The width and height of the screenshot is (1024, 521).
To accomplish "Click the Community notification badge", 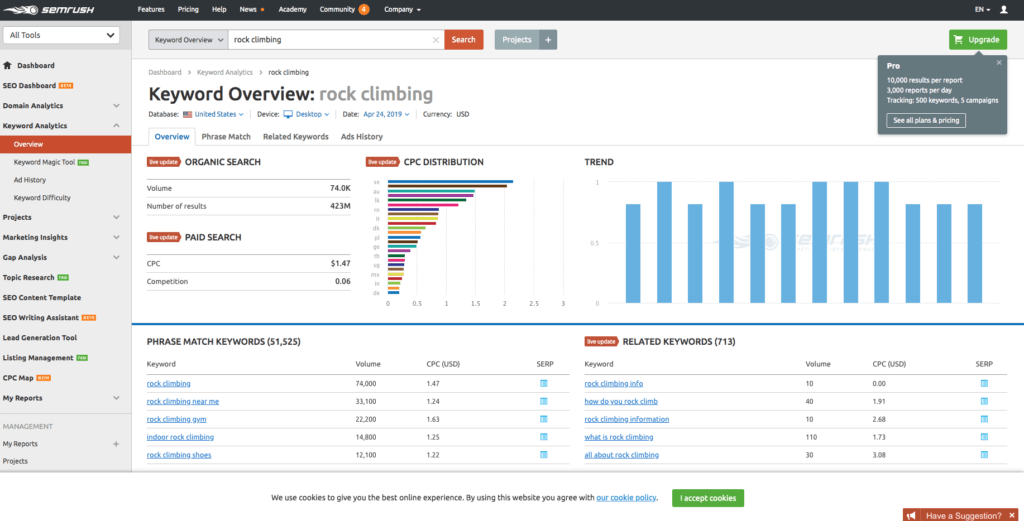I will pos(364,10).
